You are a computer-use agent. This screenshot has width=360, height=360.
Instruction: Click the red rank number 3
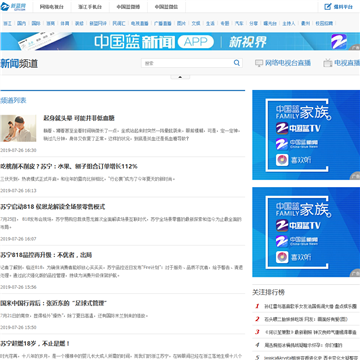257,332
